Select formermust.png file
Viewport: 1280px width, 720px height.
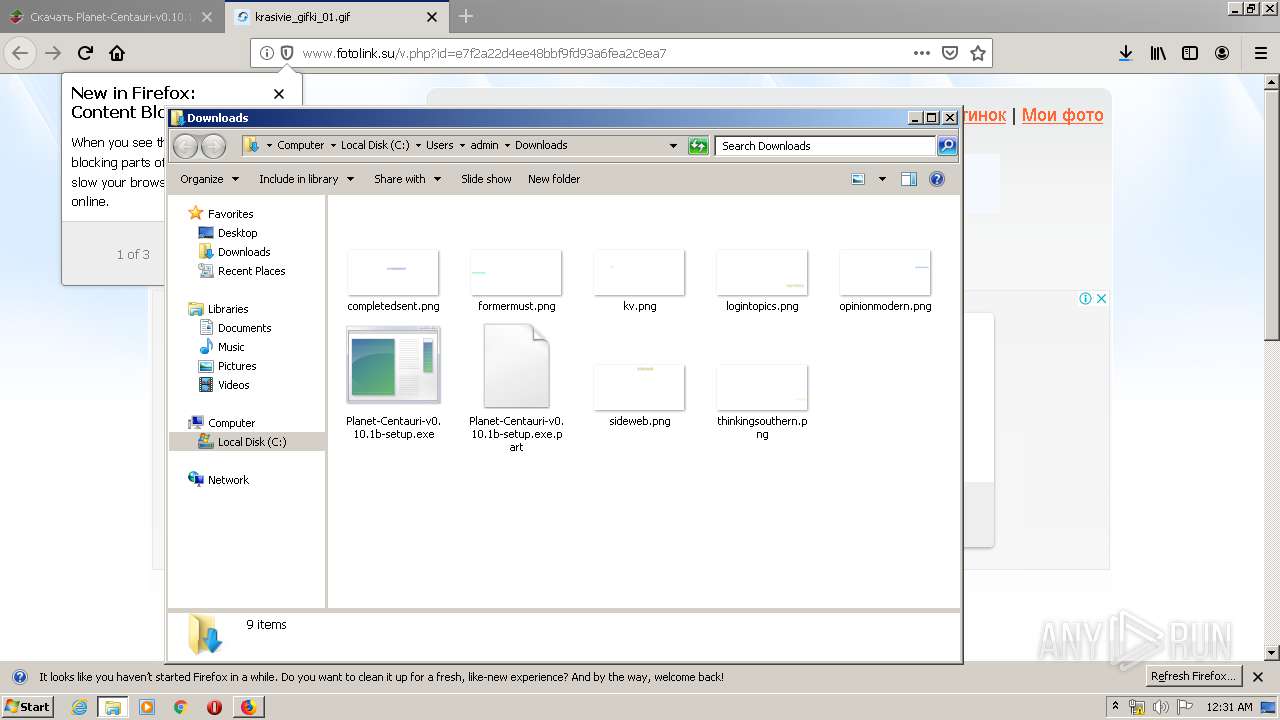pos(516,280)
